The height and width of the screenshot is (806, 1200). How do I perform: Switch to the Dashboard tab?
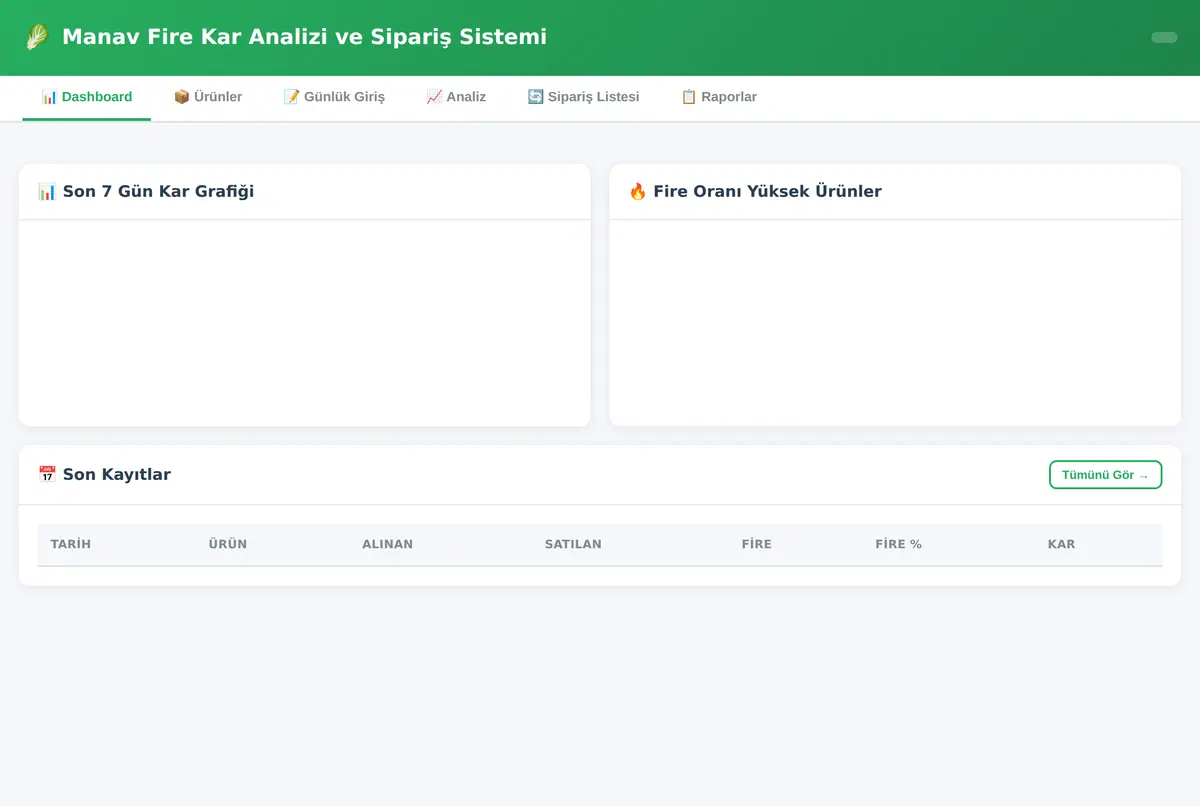(x=87, y=97)
